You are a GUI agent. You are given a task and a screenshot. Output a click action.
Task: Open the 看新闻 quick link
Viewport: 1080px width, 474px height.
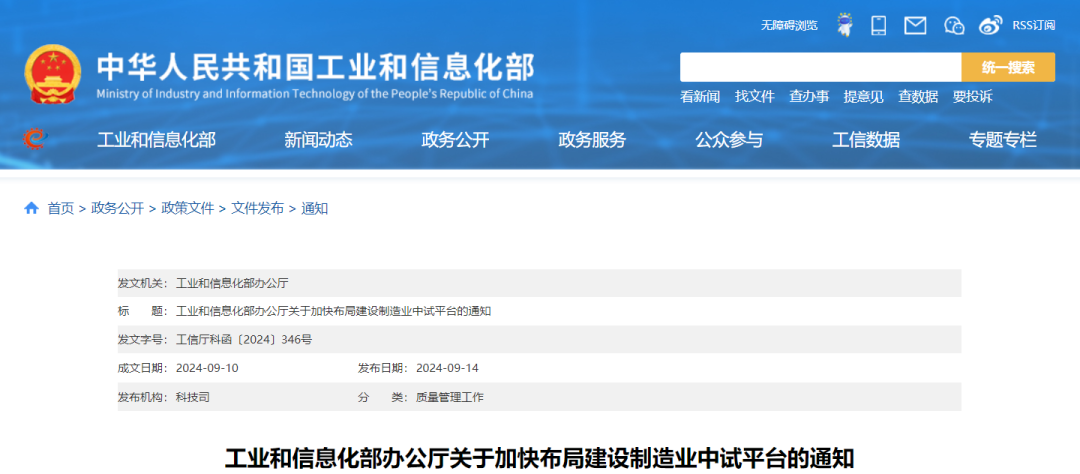pos(700,97)
